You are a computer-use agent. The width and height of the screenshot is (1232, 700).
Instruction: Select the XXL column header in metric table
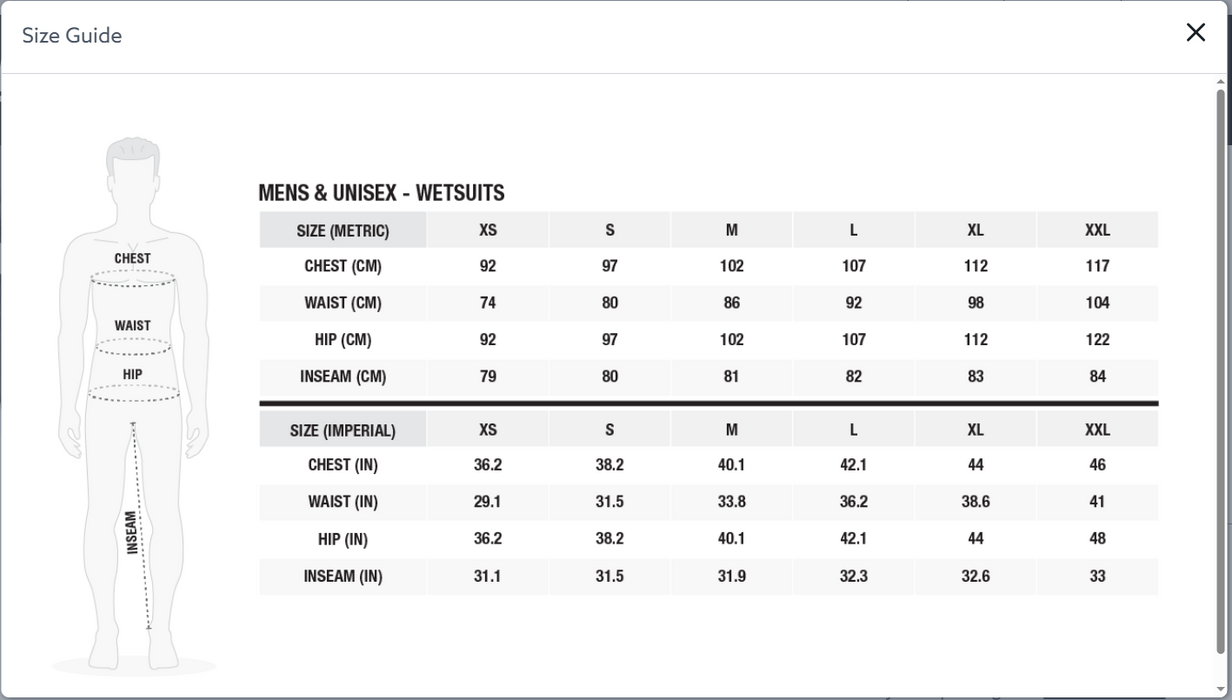[x=1097, y=230]
